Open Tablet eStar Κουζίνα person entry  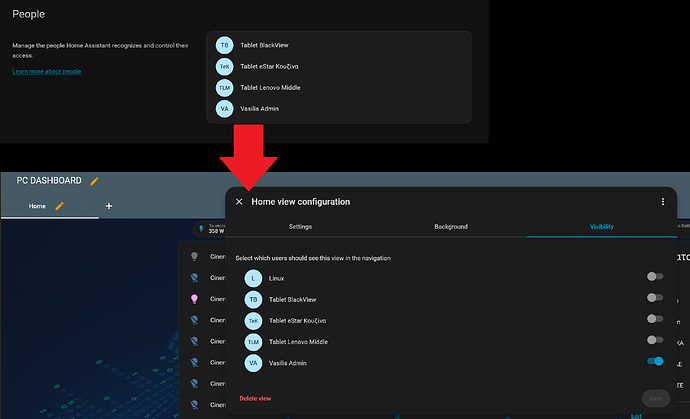[339, 66]
